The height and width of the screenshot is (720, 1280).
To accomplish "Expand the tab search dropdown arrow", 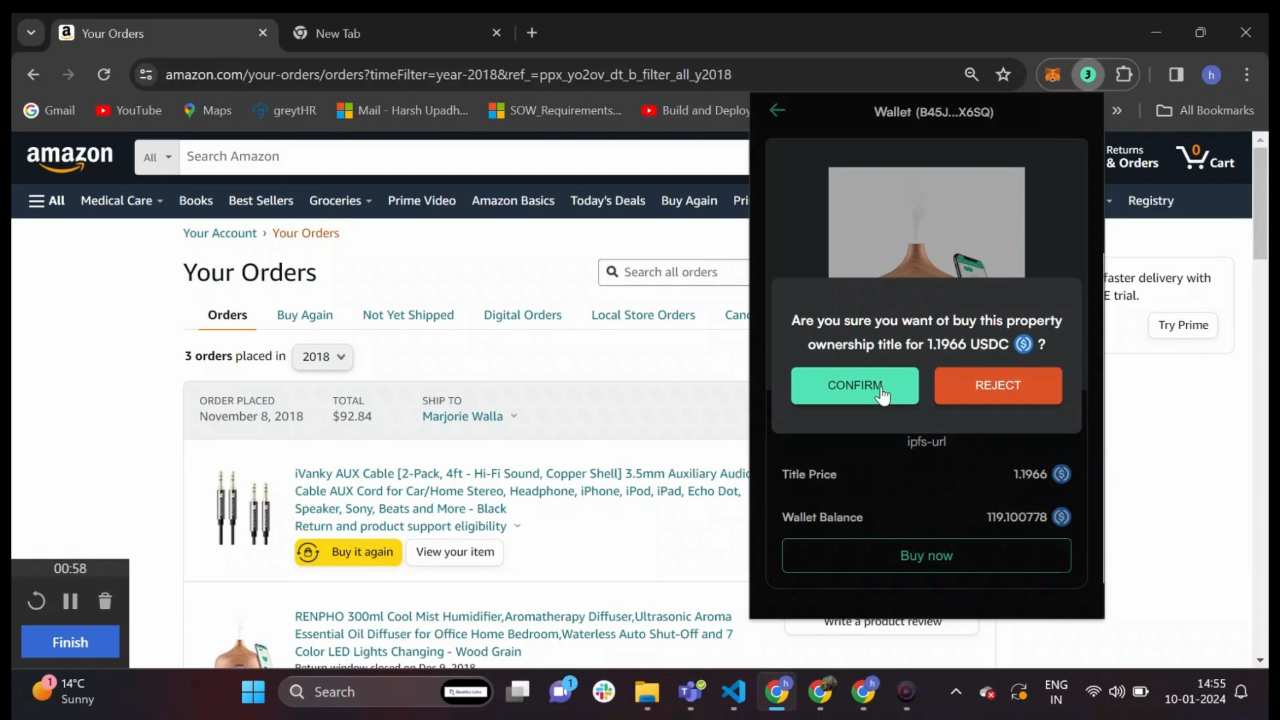I will (31, 33).
